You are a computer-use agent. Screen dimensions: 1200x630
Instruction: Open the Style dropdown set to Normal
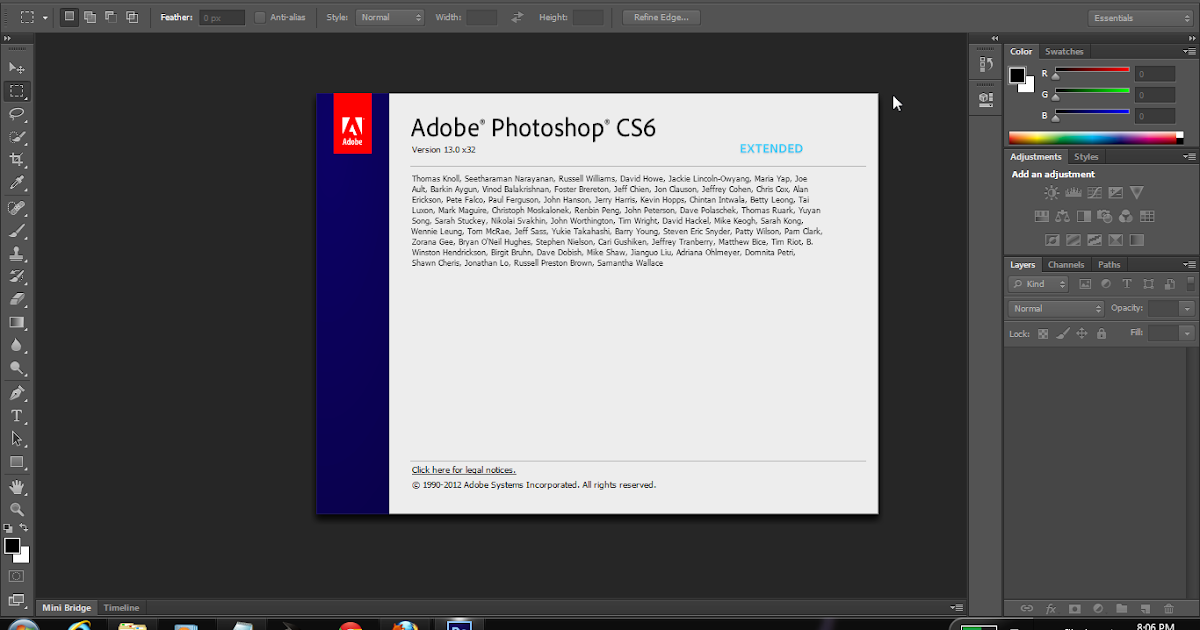[x=390, y=17]
